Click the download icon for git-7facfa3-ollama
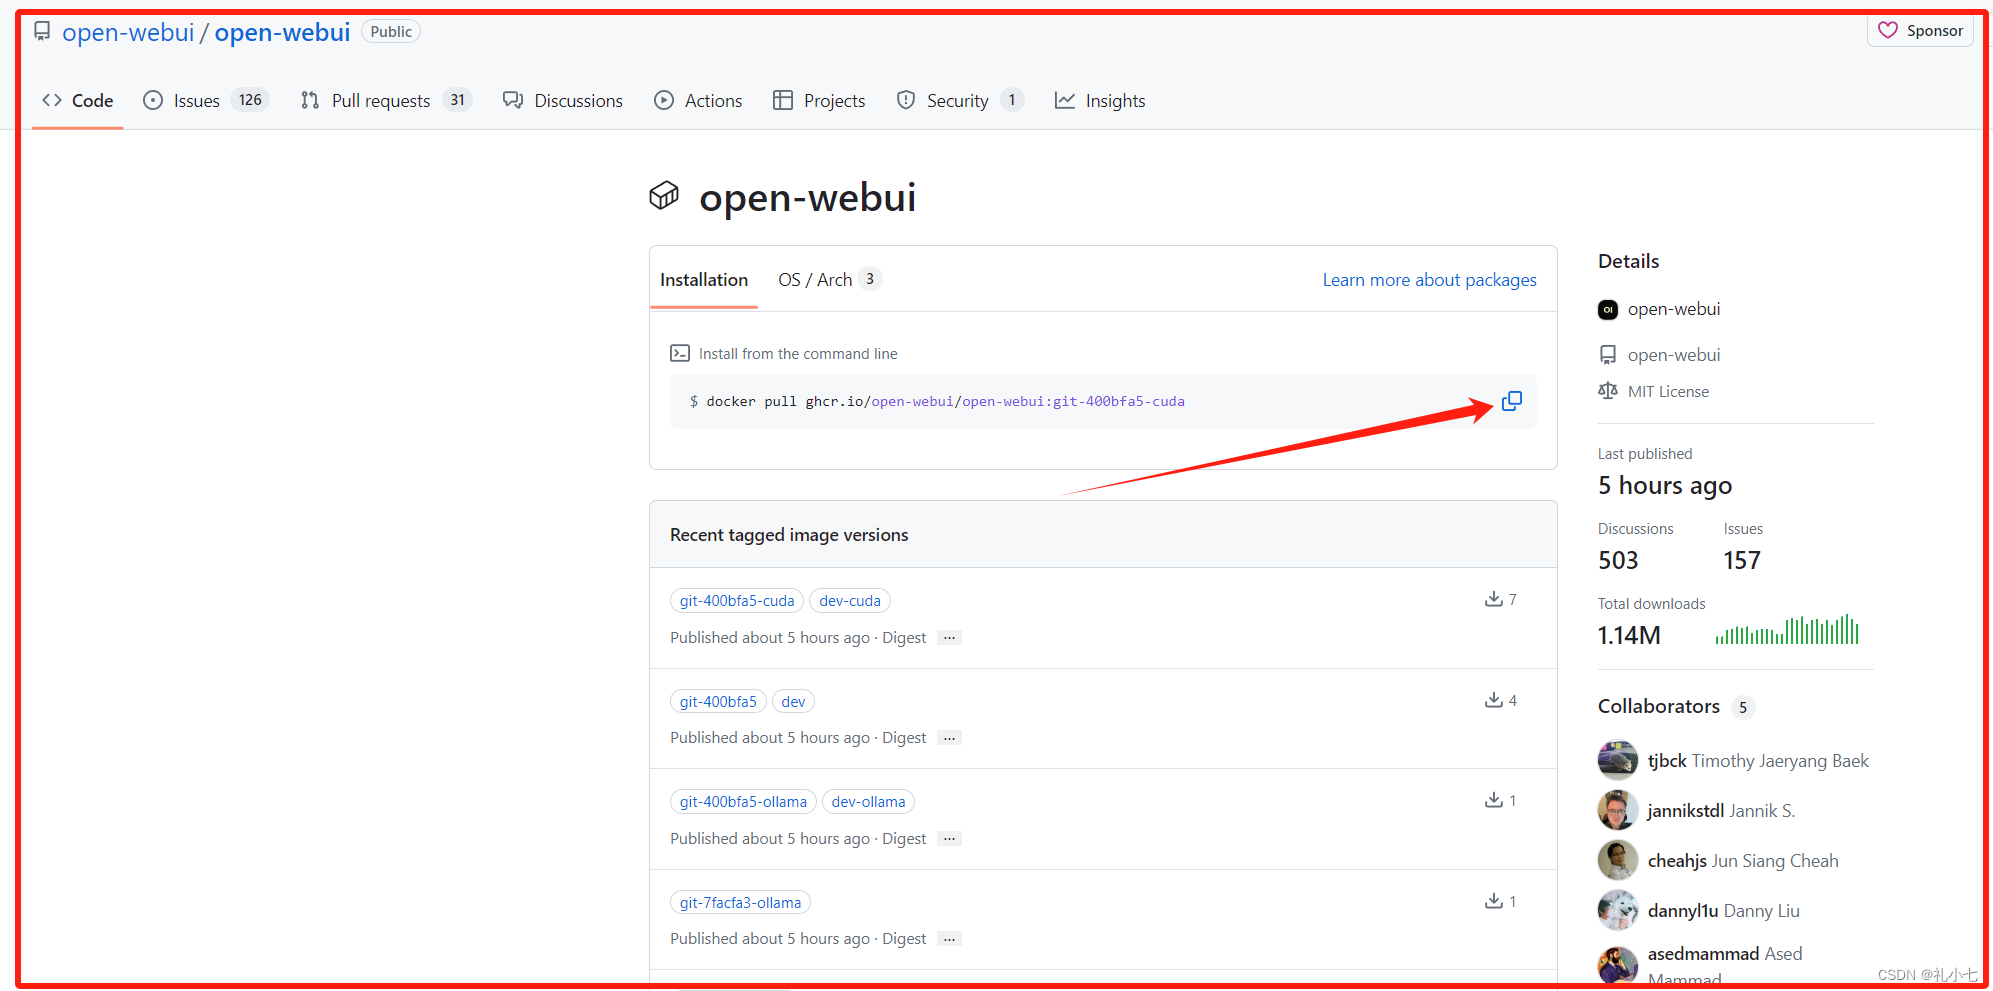 (1493, 901)
